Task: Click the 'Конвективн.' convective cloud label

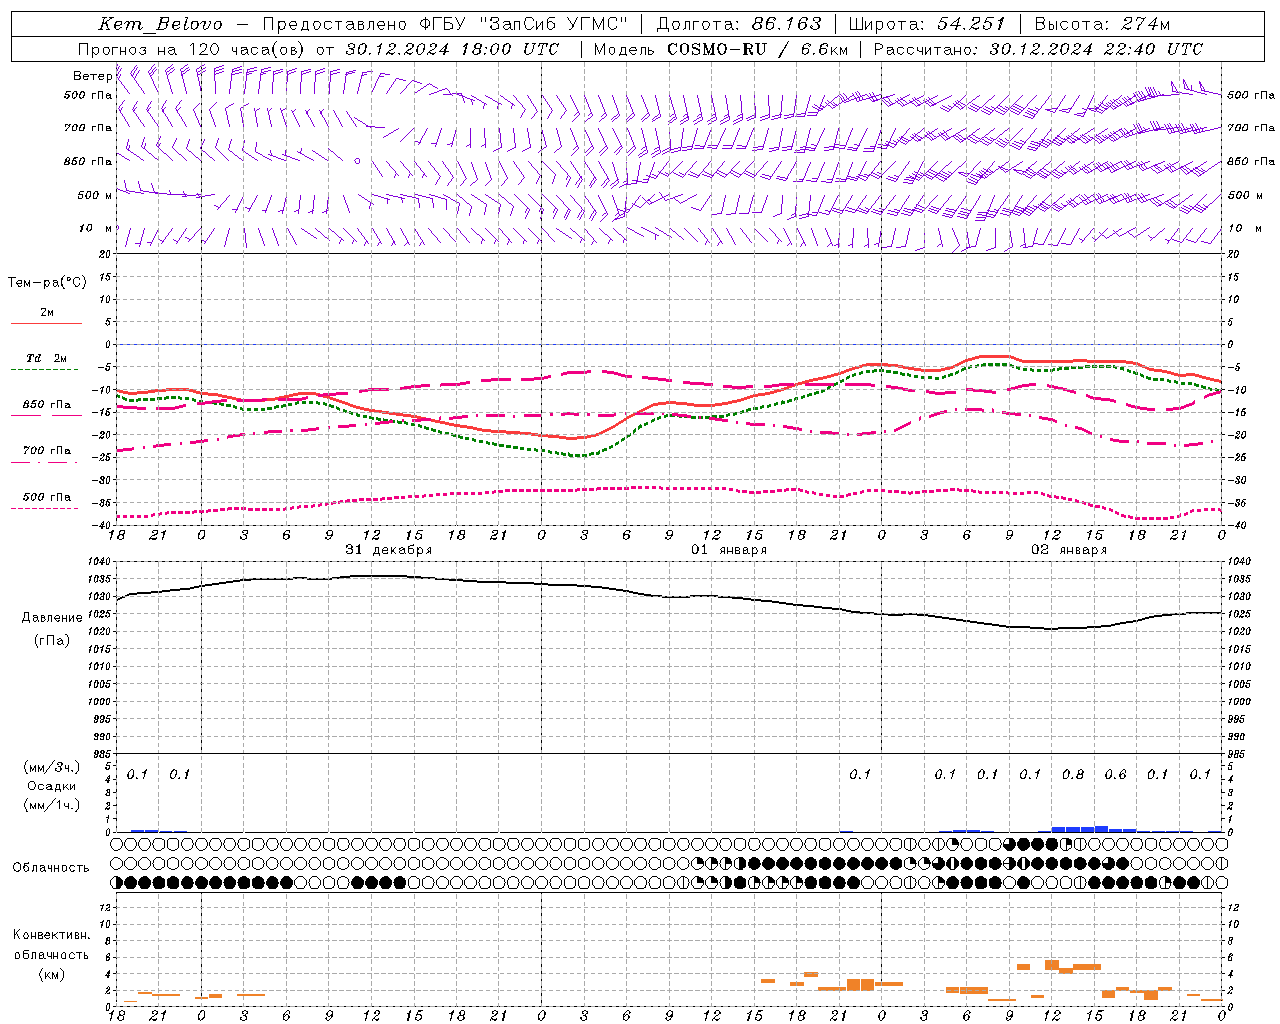Action: tap(51, 935)
